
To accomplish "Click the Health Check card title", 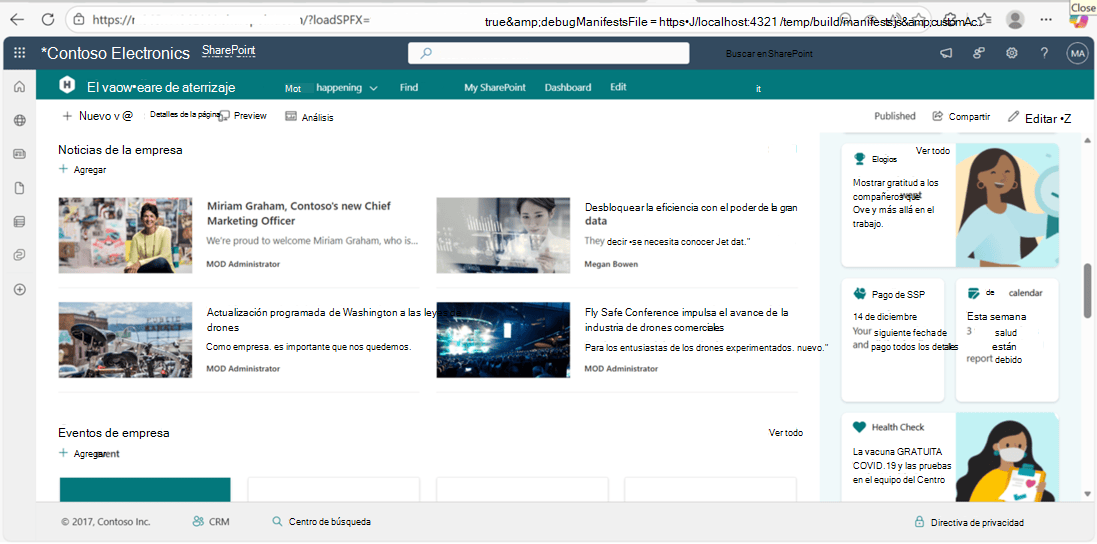I will [898, 427].
